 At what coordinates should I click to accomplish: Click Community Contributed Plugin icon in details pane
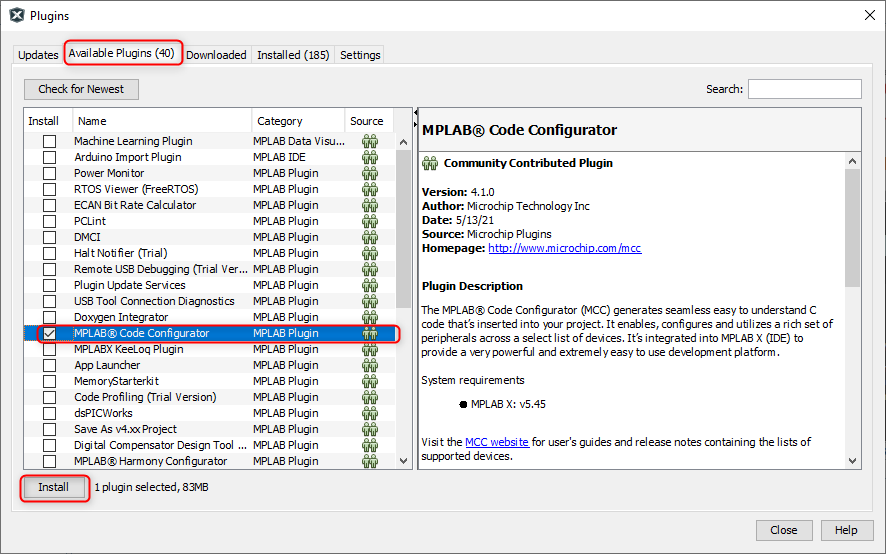tap(430, 163)
